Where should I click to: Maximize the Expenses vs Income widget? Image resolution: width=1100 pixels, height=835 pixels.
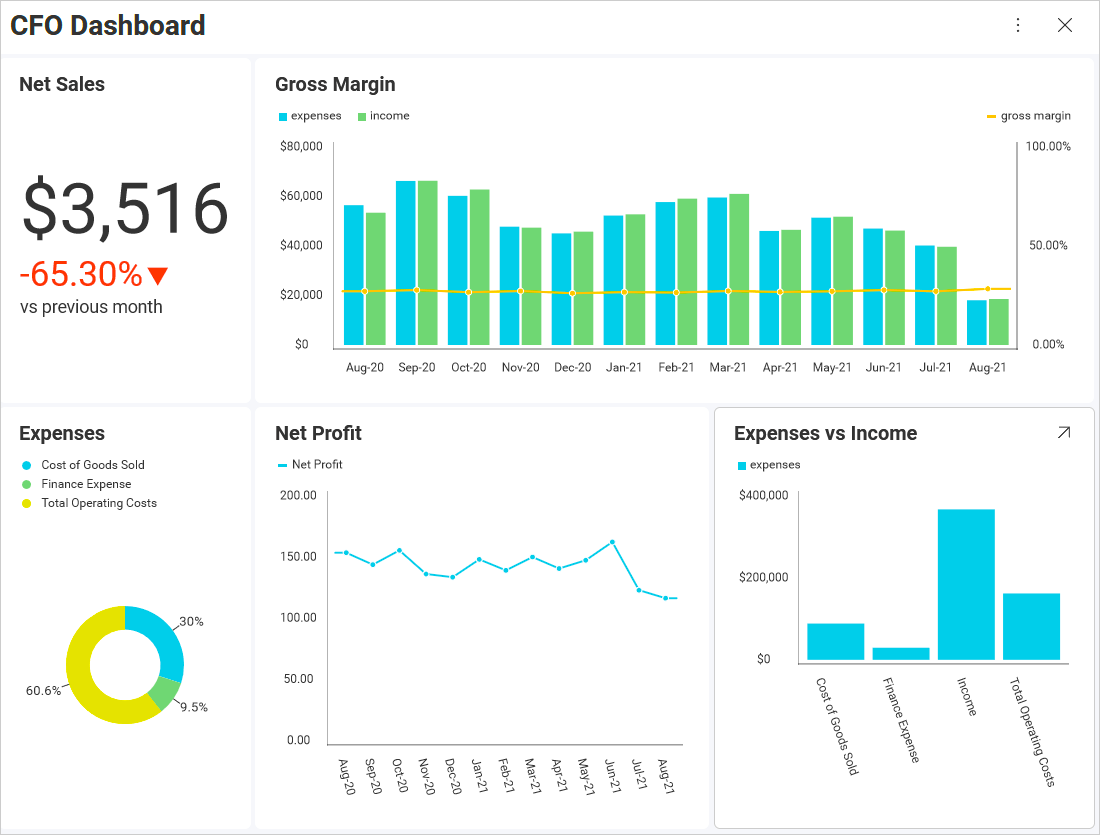tap(1064, 432)
